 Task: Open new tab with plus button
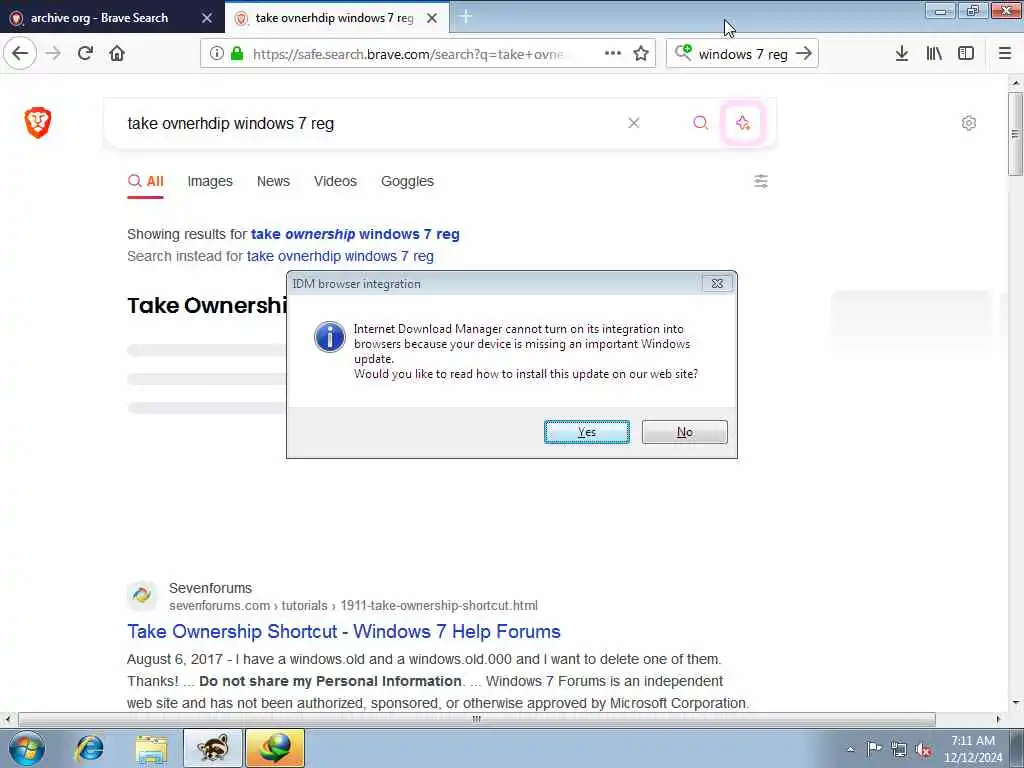pos(466,17)
